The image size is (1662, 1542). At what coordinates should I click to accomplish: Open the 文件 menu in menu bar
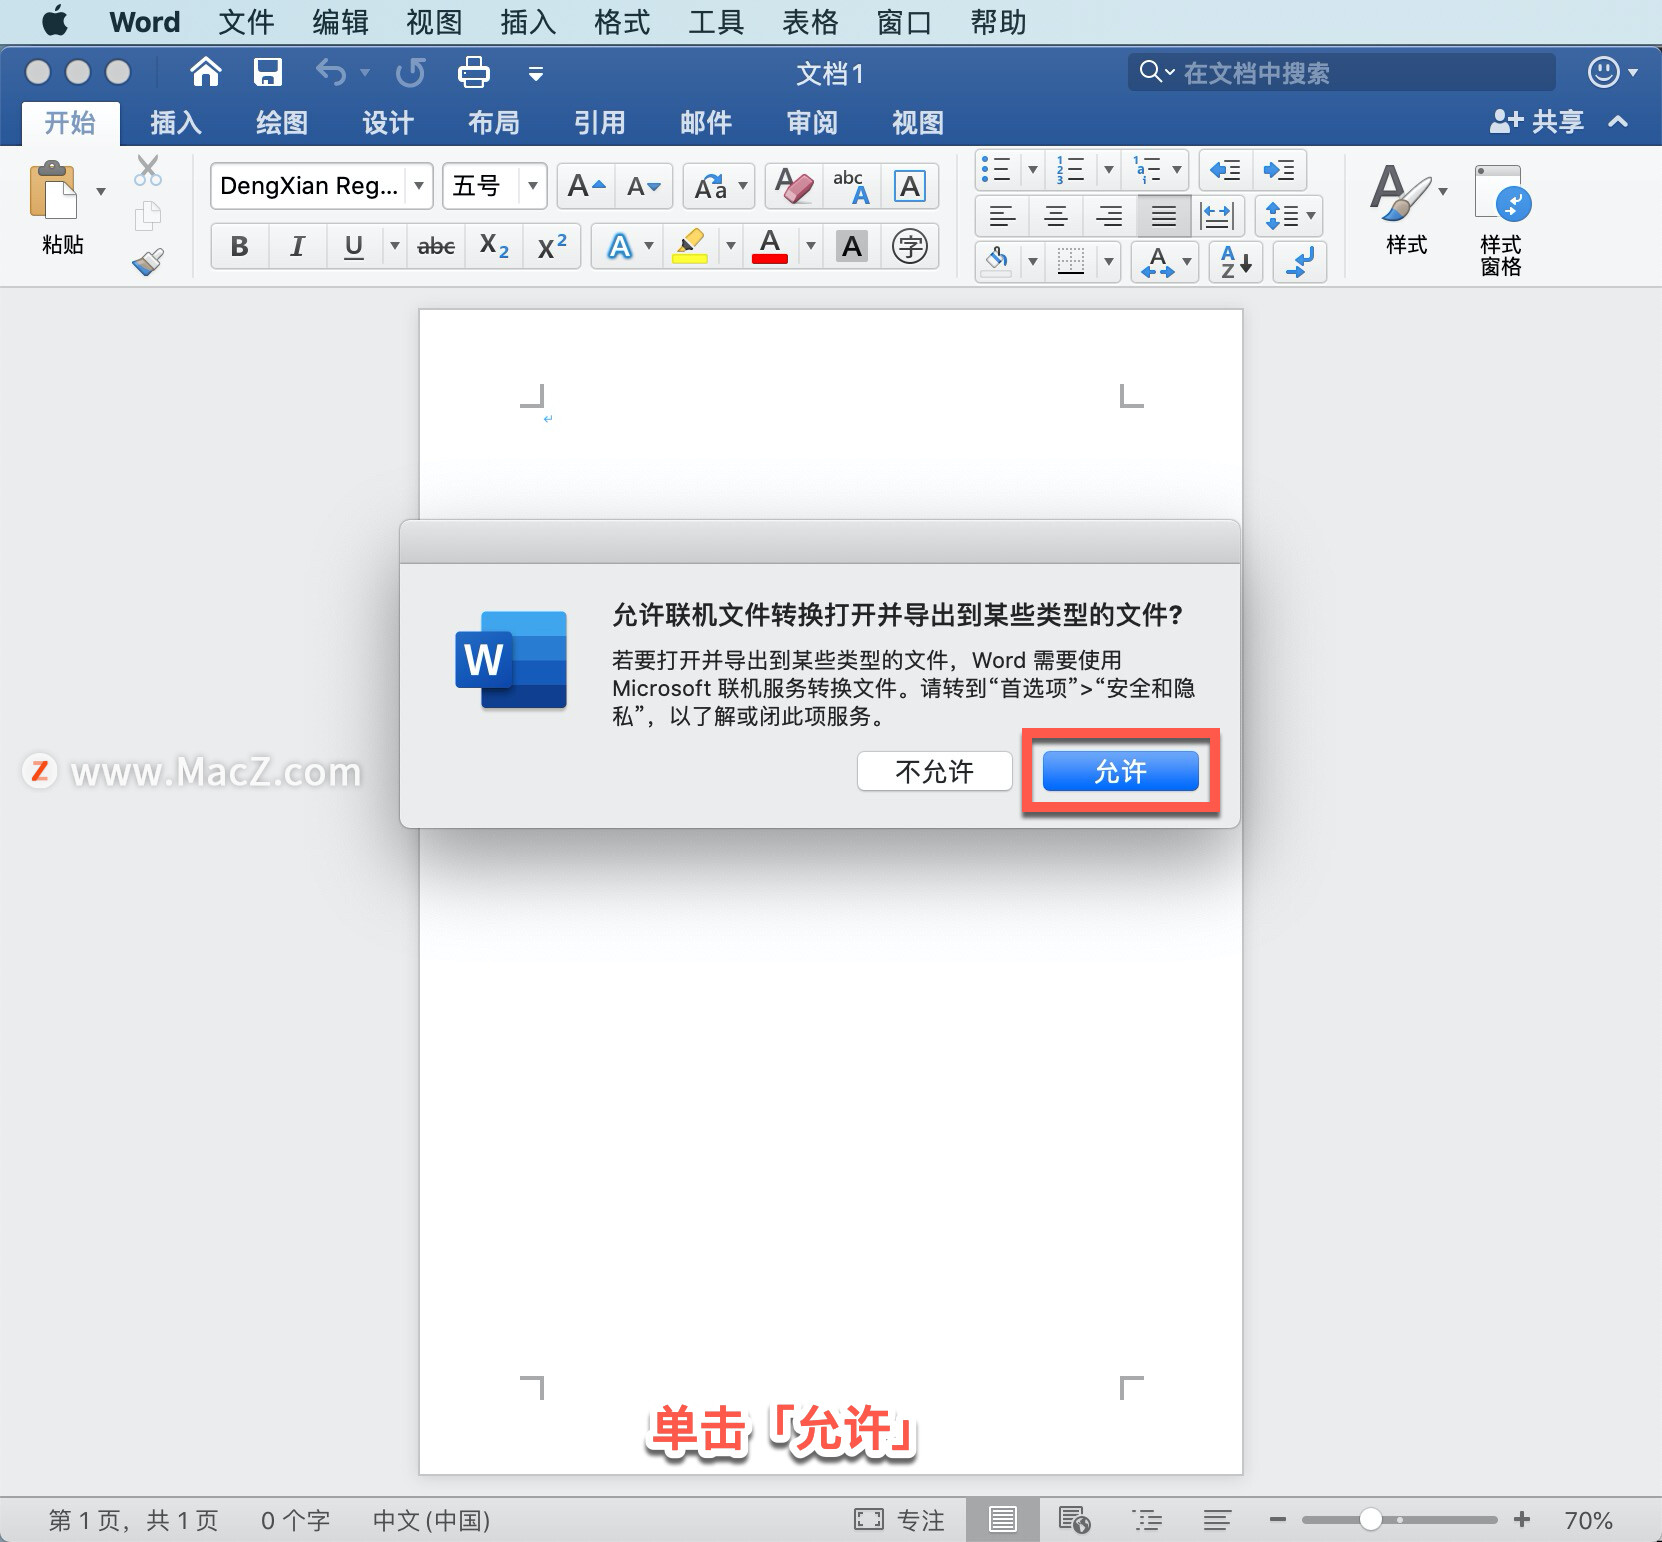click(x=246, y=22)
